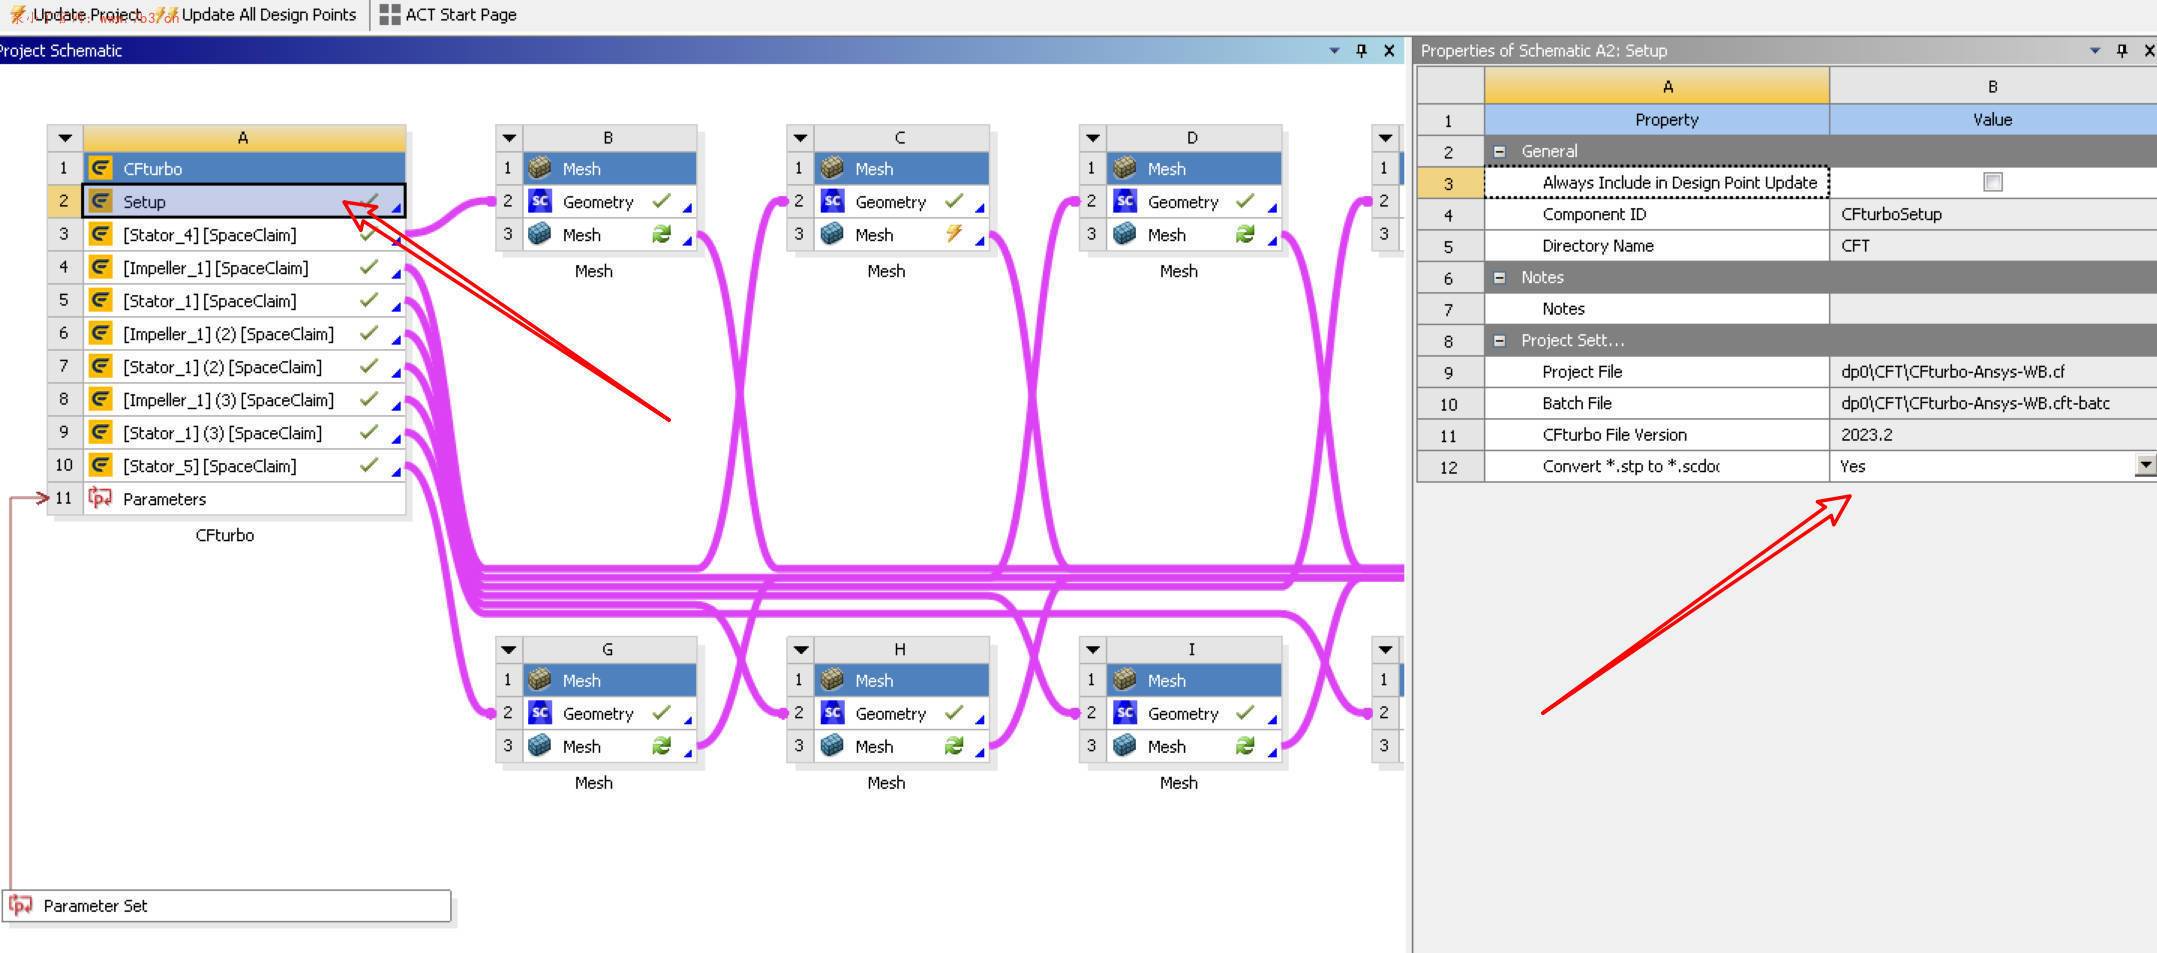Image resolution: width=2157 pixels, height=953 pixels.
Task: Click the Notes value field
Action: point(1990,309)
